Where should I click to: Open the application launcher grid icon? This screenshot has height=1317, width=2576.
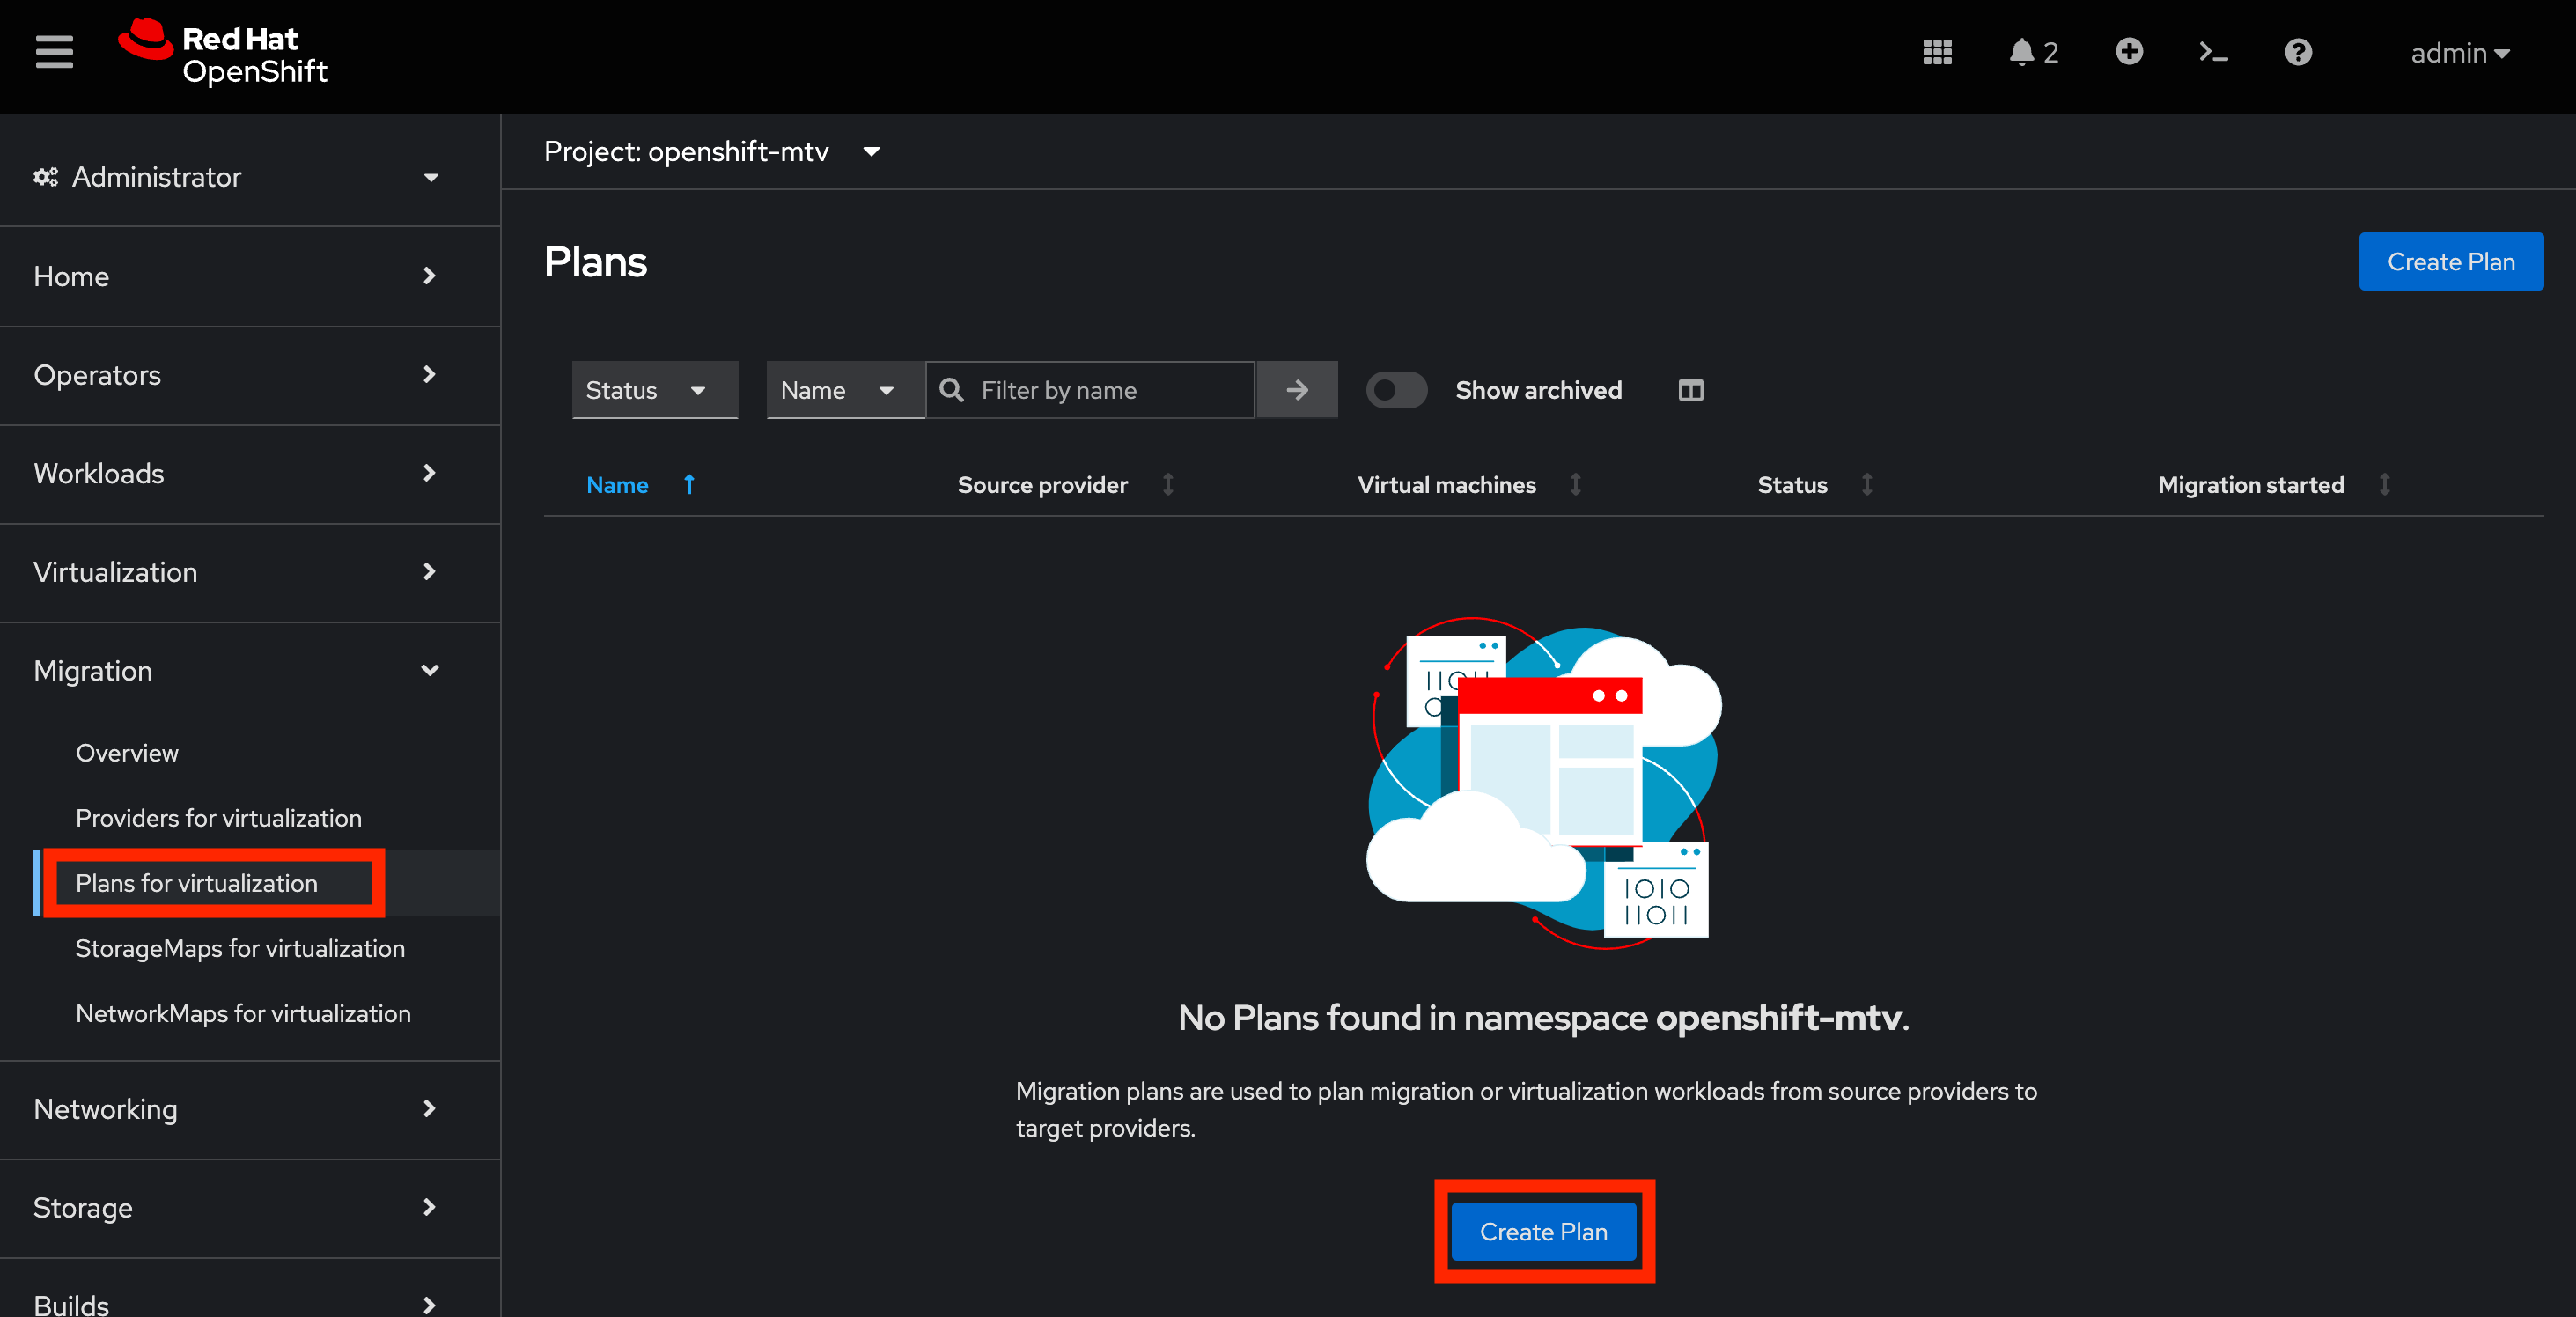(1937, 51)
